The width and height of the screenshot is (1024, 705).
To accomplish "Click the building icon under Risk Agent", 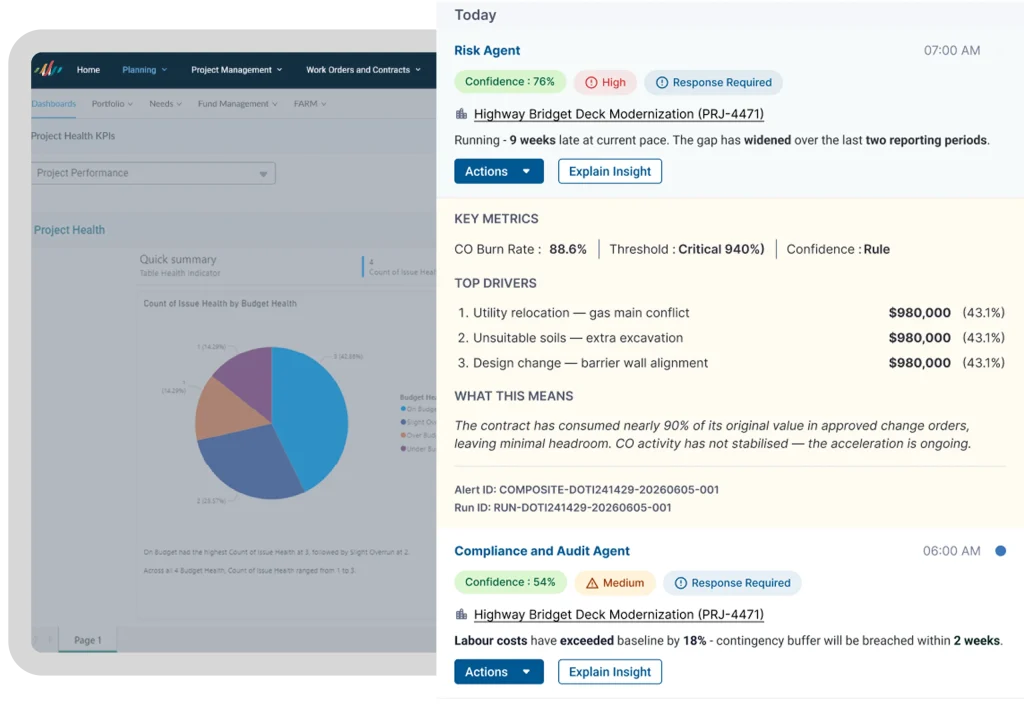I will coord(461,114).
